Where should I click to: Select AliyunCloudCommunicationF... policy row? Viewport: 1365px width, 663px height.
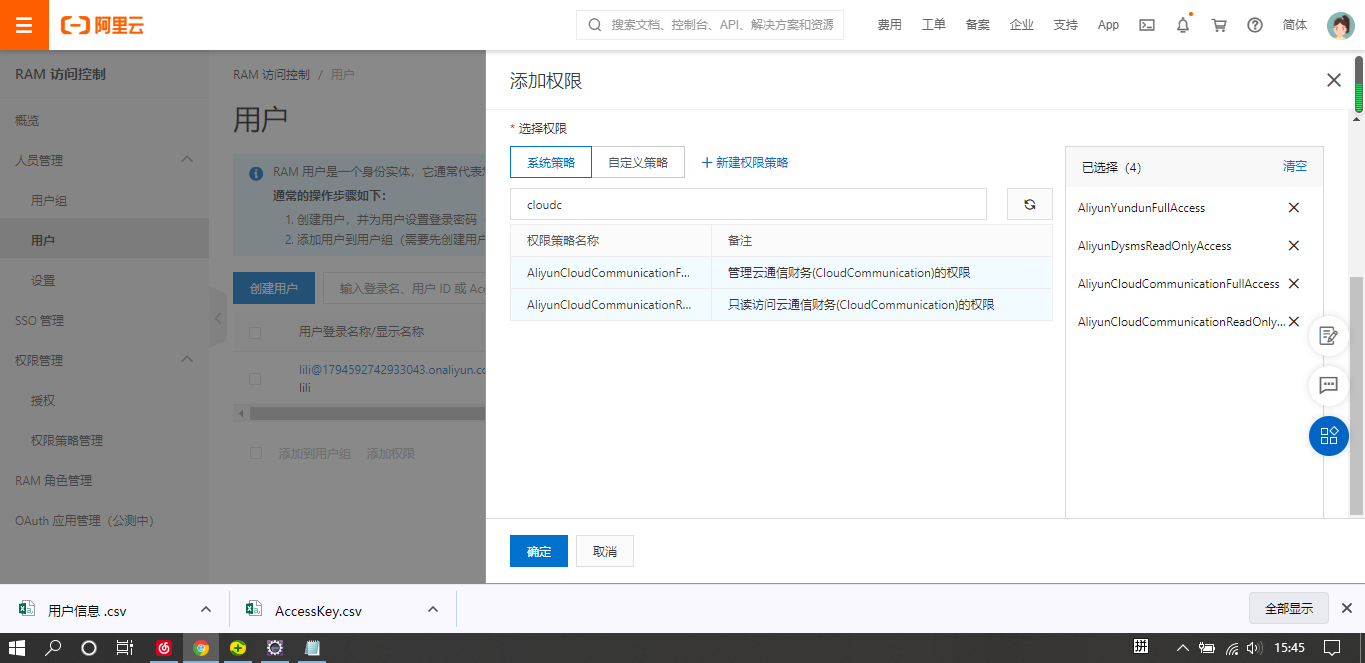pos(781,273)
